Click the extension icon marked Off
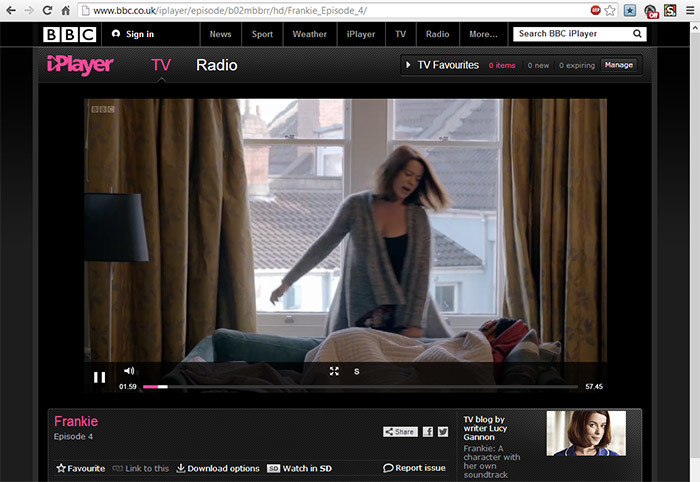 (x=651, y=12)
